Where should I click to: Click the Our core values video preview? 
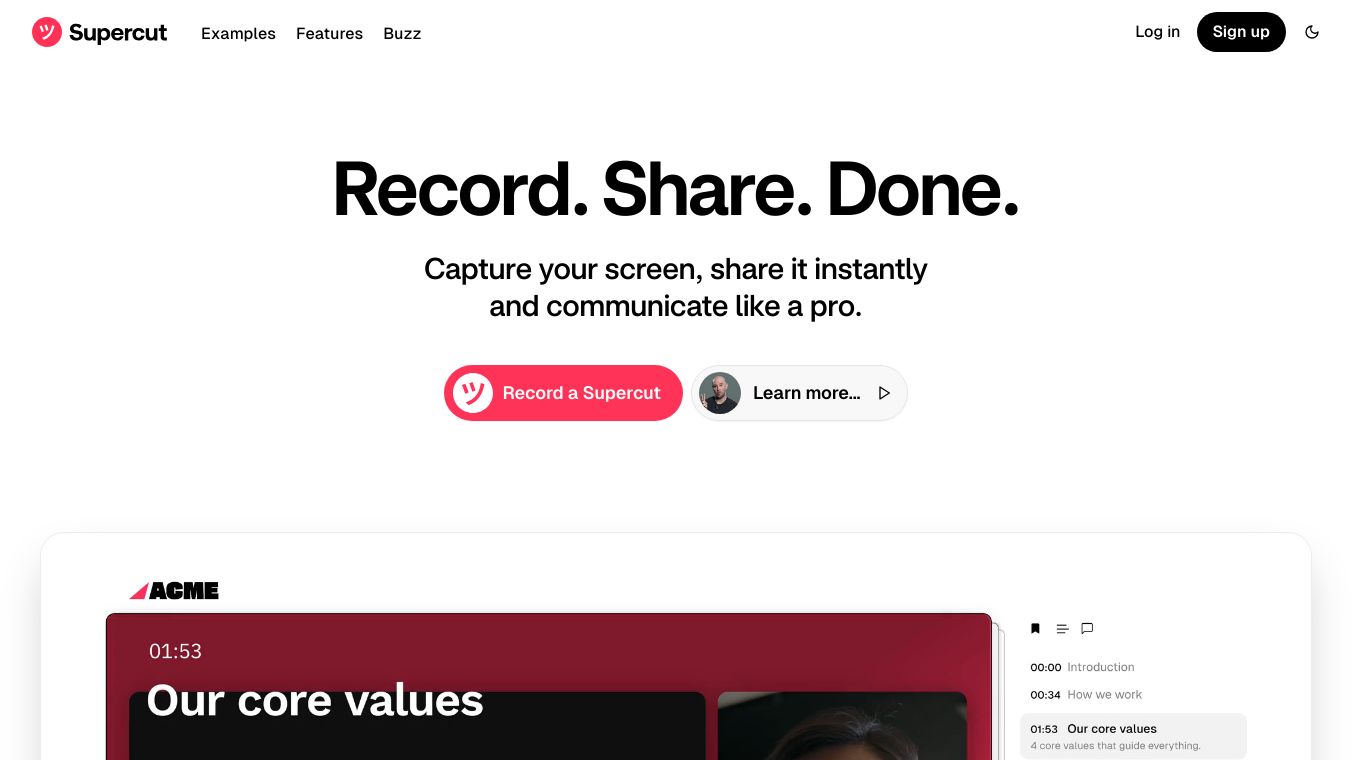(549, 687)
